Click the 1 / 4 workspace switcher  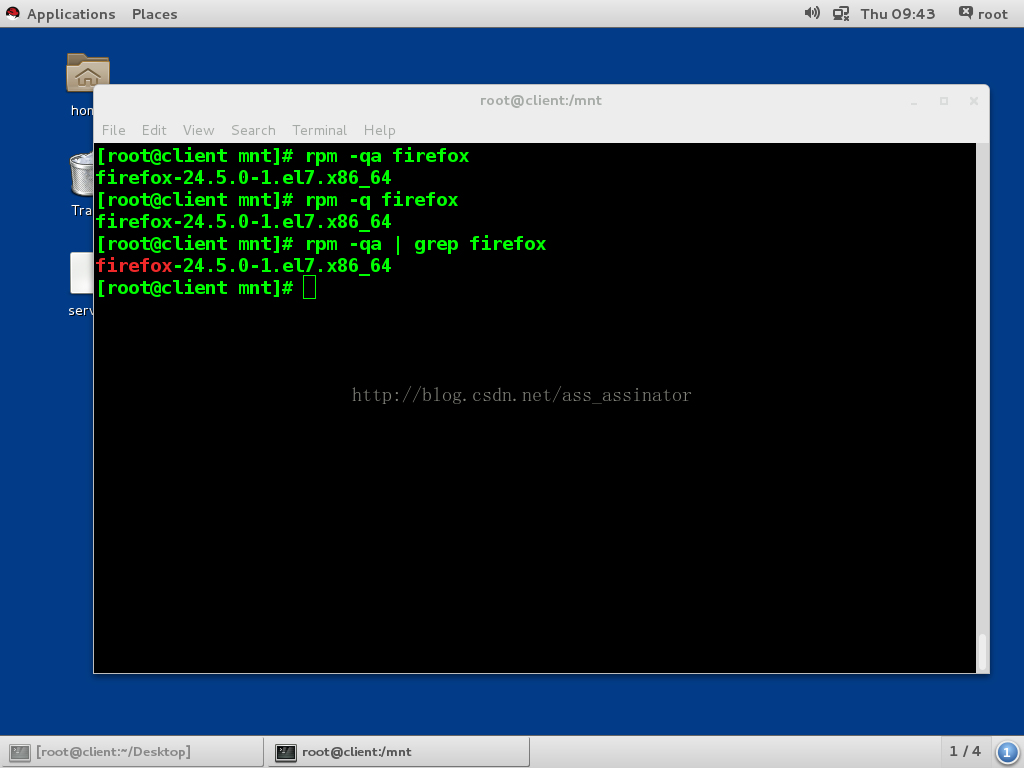coord(965,752)
